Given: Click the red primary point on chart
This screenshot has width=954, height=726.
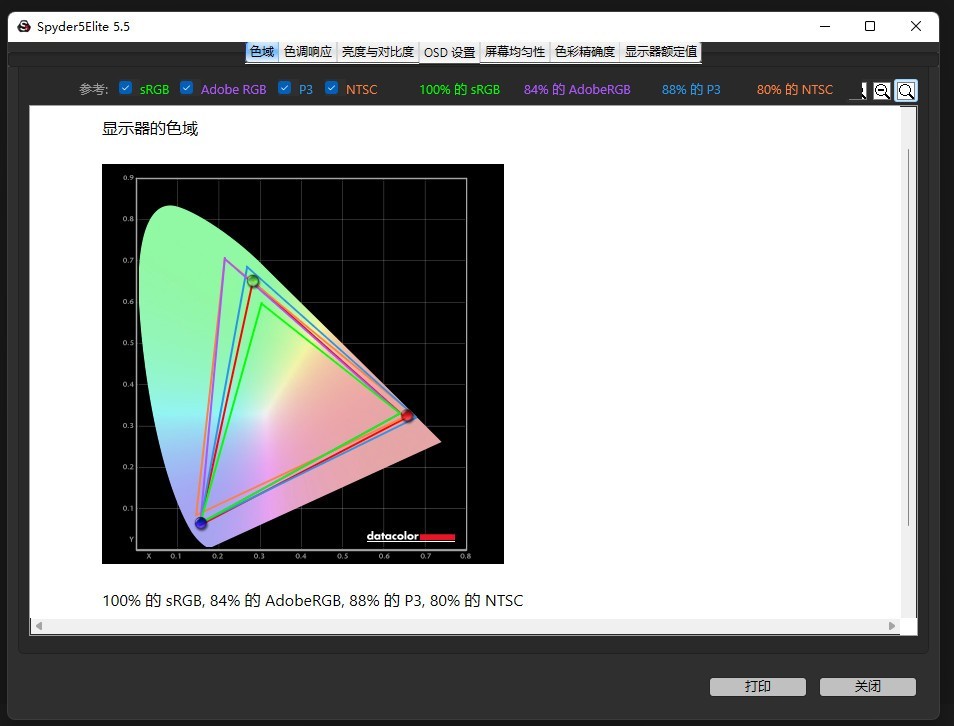Looking at the screenshot, I should coord(407,416).
